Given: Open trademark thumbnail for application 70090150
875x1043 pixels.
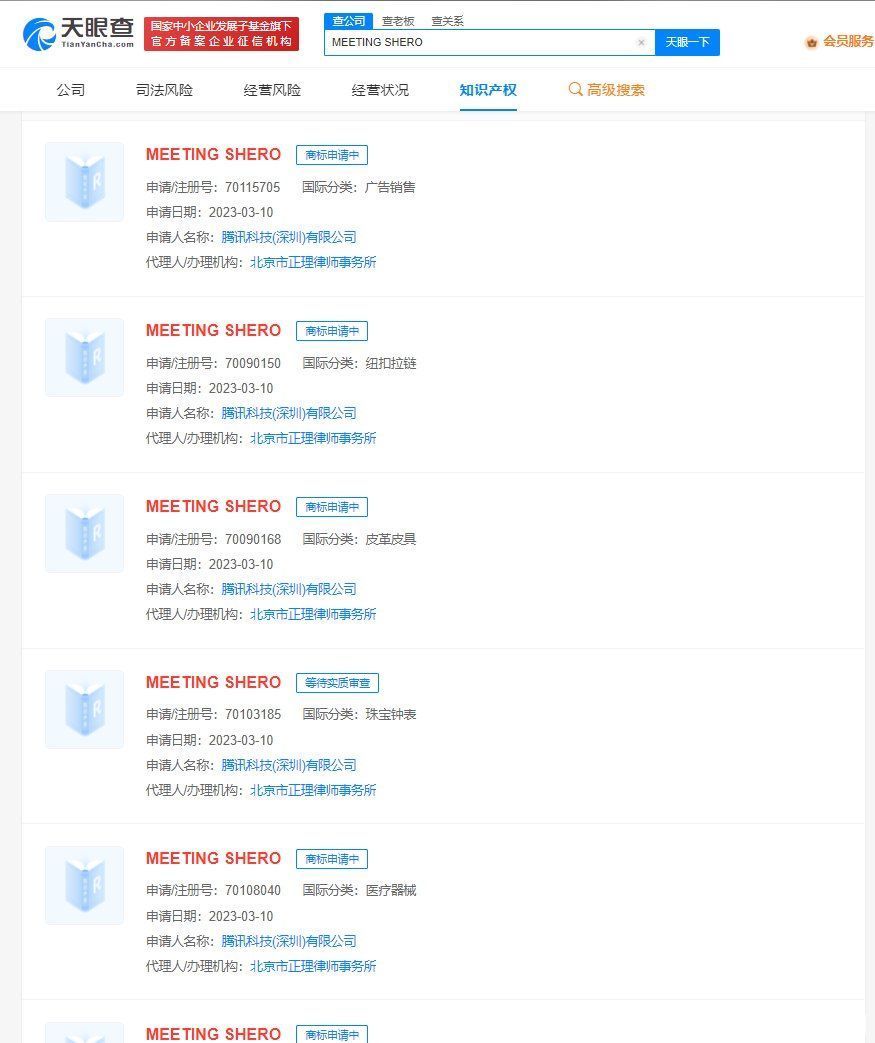Looking at the screenshot, I should click(85, 357).
